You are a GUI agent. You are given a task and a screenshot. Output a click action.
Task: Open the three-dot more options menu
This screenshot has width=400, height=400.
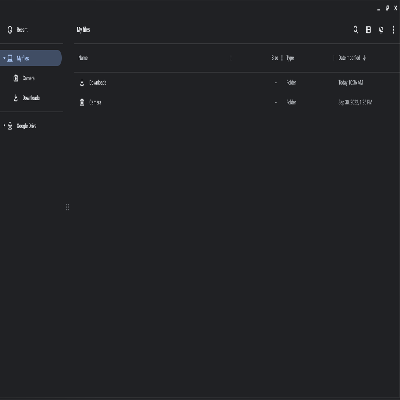click(393, 30)
